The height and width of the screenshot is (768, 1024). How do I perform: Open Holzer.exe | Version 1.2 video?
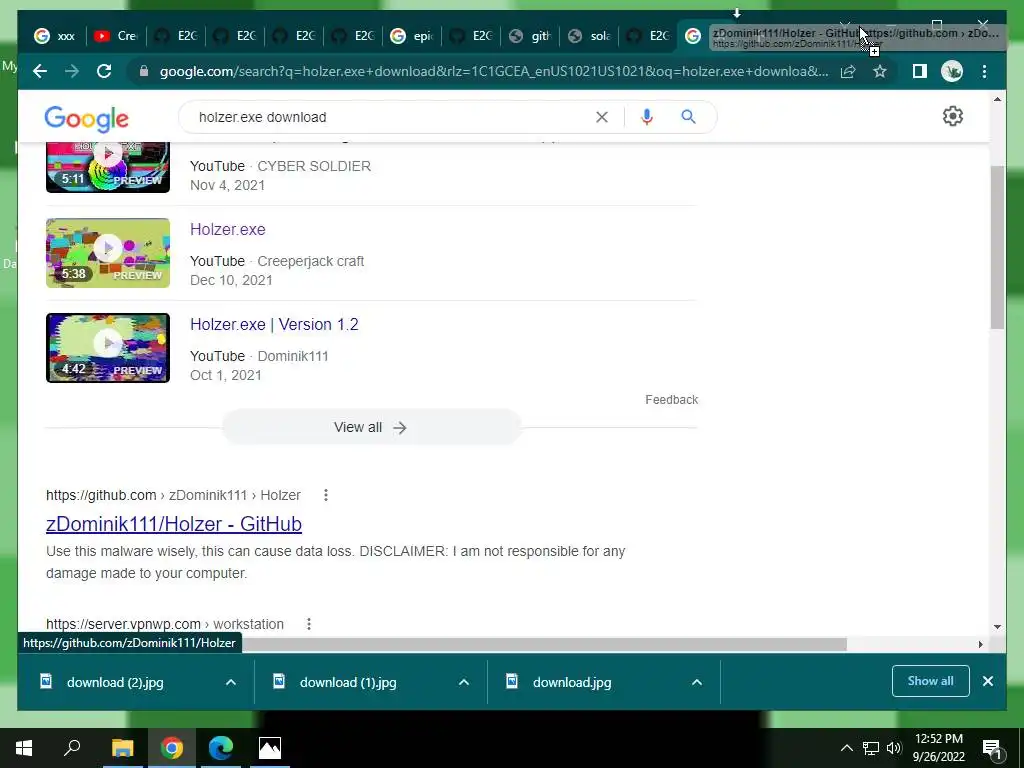point(274,325)
